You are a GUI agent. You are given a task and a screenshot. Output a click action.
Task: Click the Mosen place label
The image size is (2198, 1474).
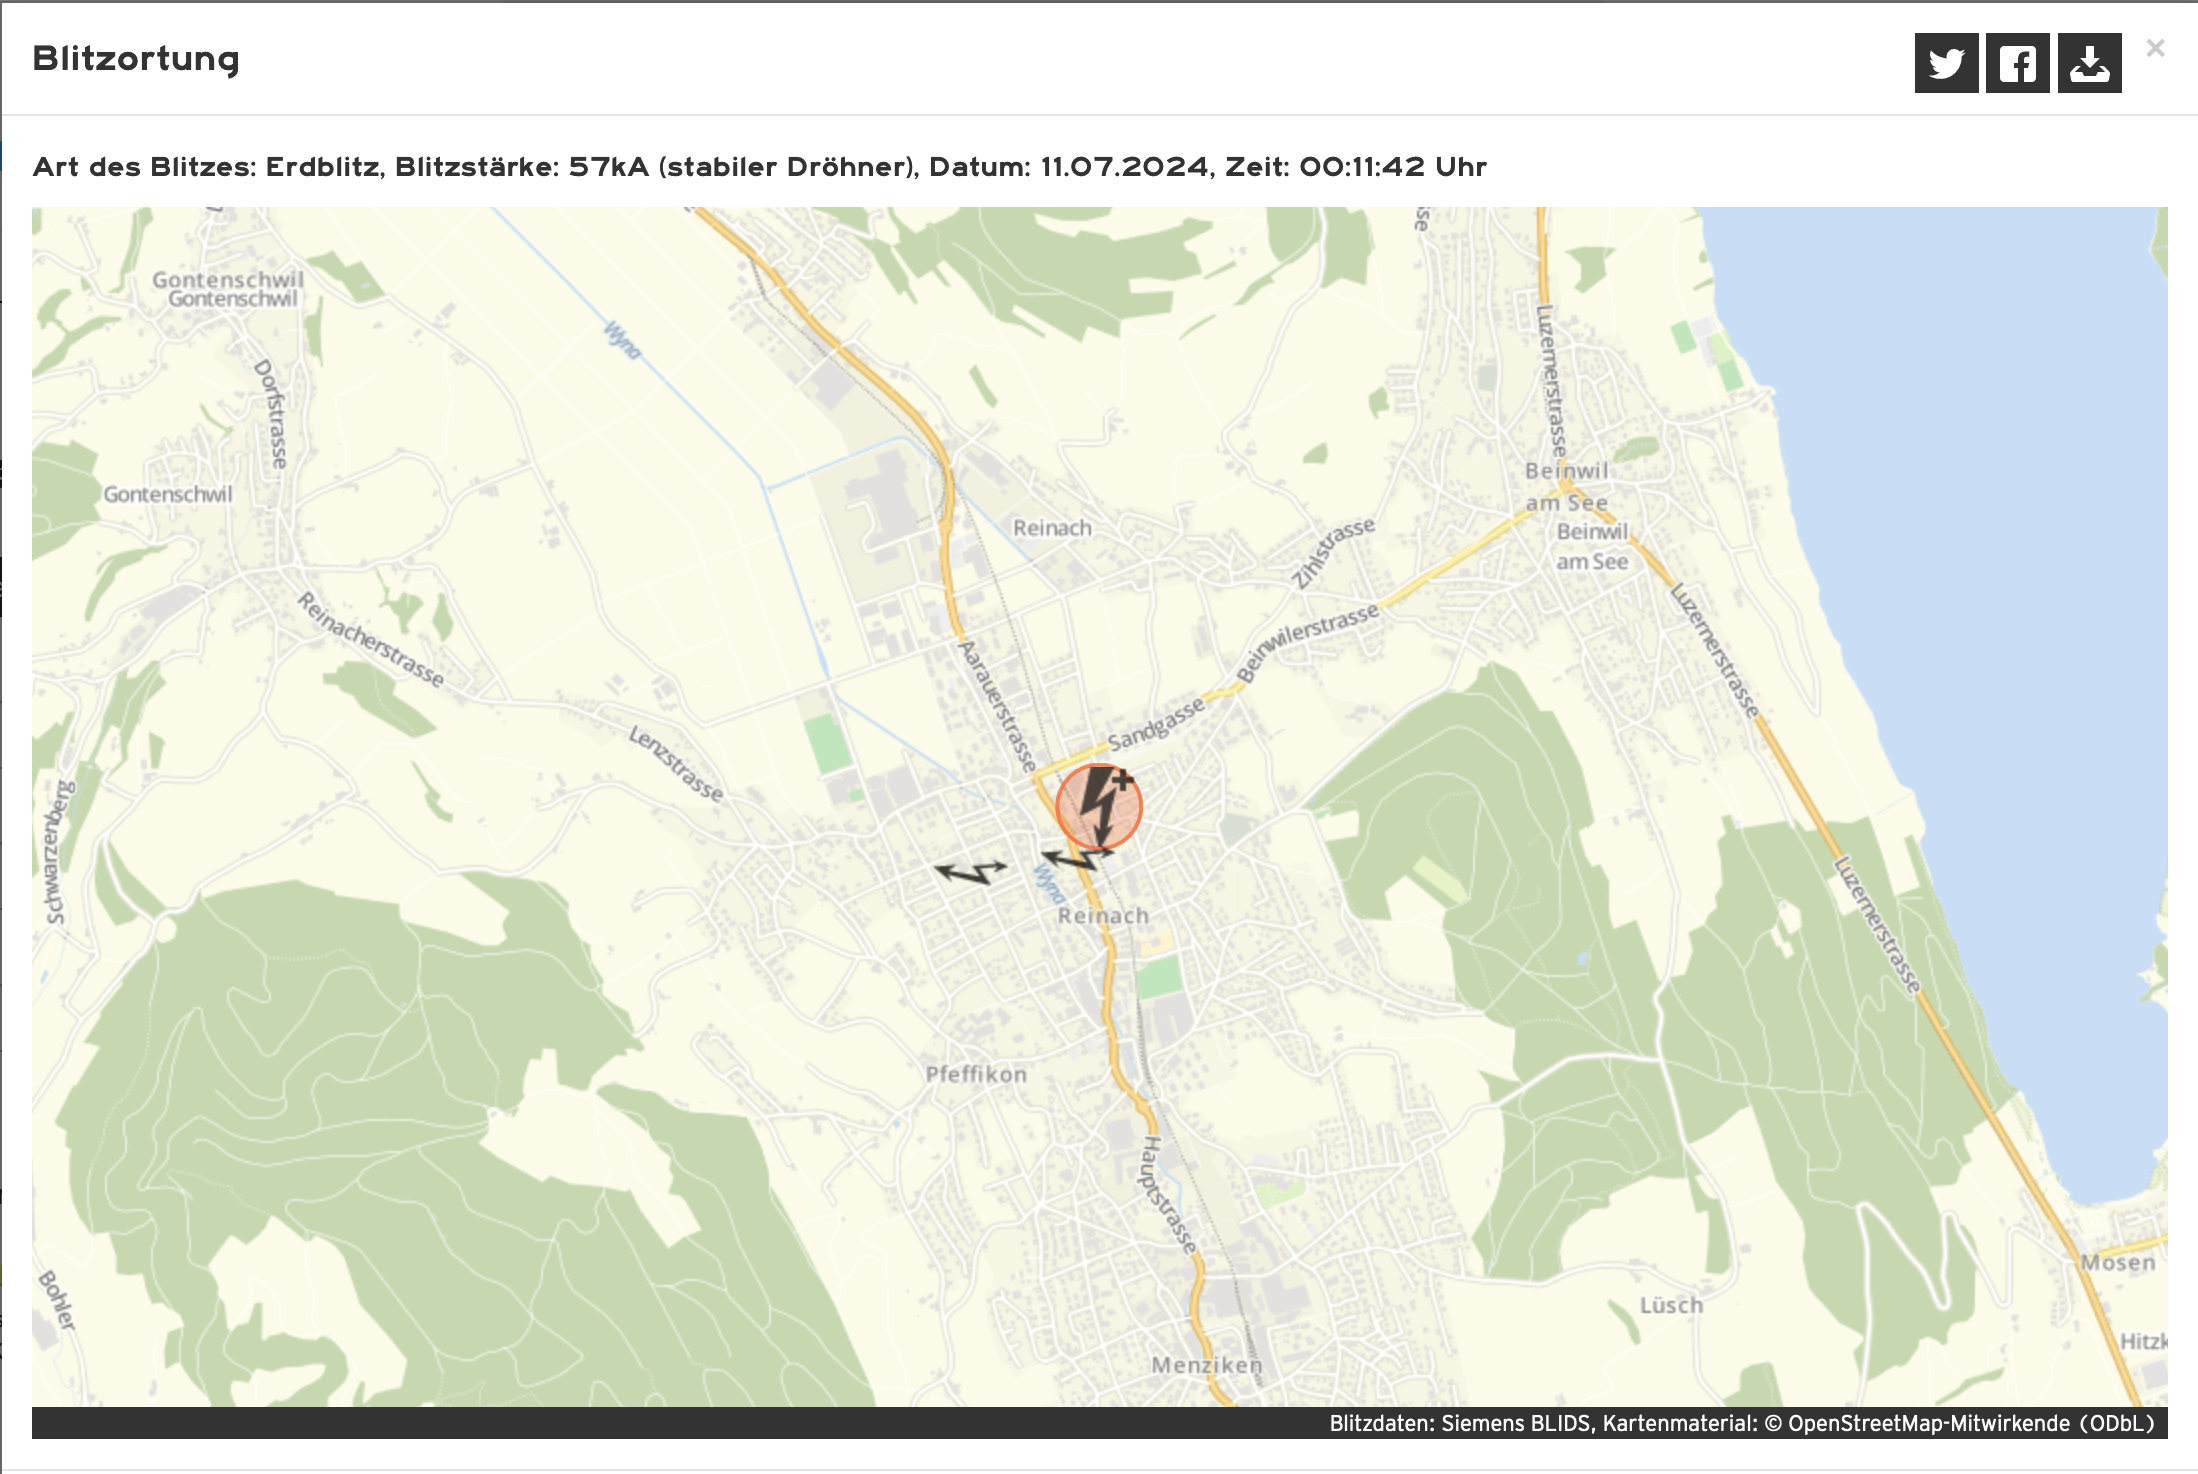(x=2118, y=1262)
